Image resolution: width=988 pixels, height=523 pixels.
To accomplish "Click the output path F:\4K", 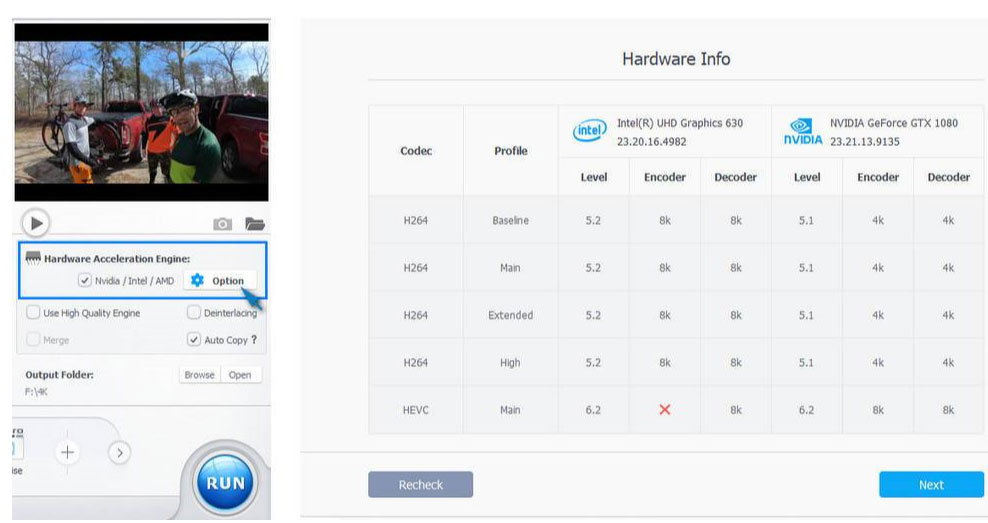I will click(x=36, y=391).
